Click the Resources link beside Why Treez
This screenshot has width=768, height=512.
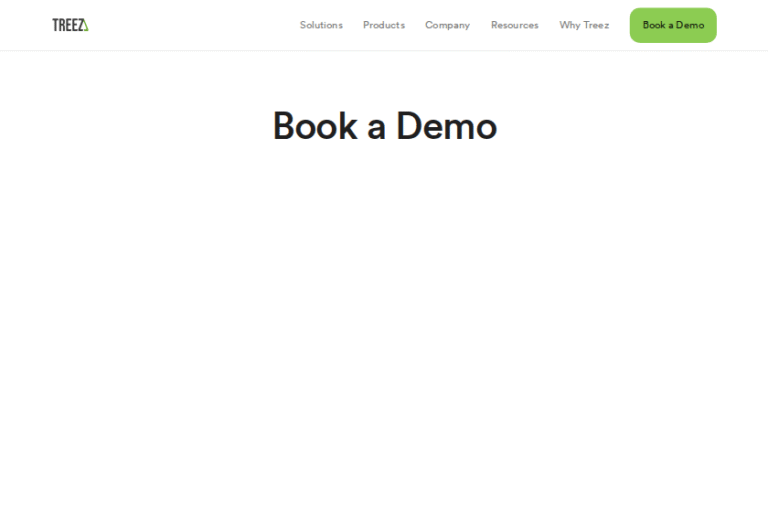[x=514, y=25]
